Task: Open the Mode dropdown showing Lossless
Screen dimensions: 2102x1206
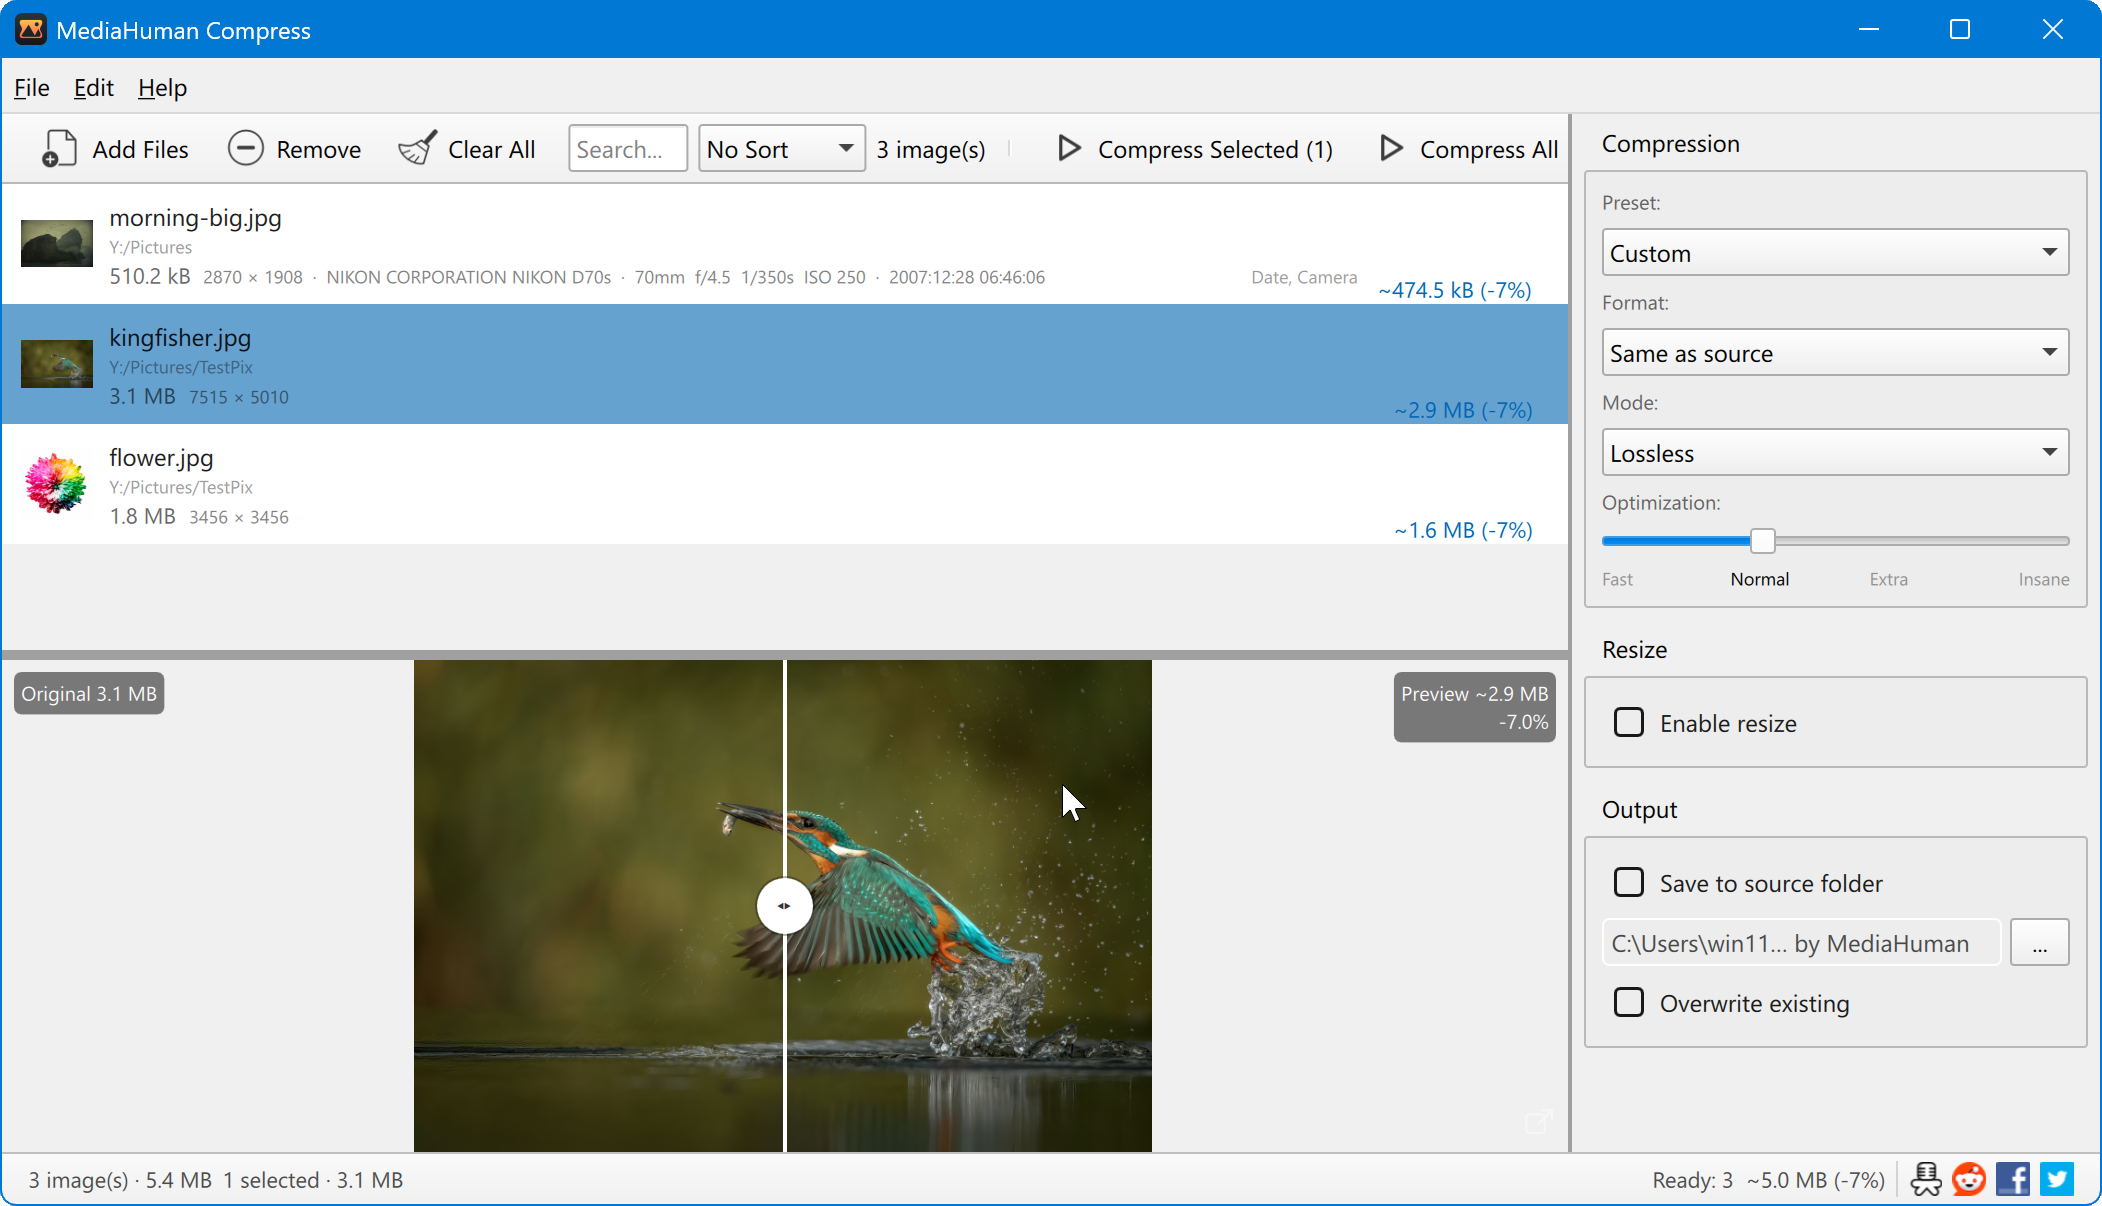Action: click(1835, 453)
